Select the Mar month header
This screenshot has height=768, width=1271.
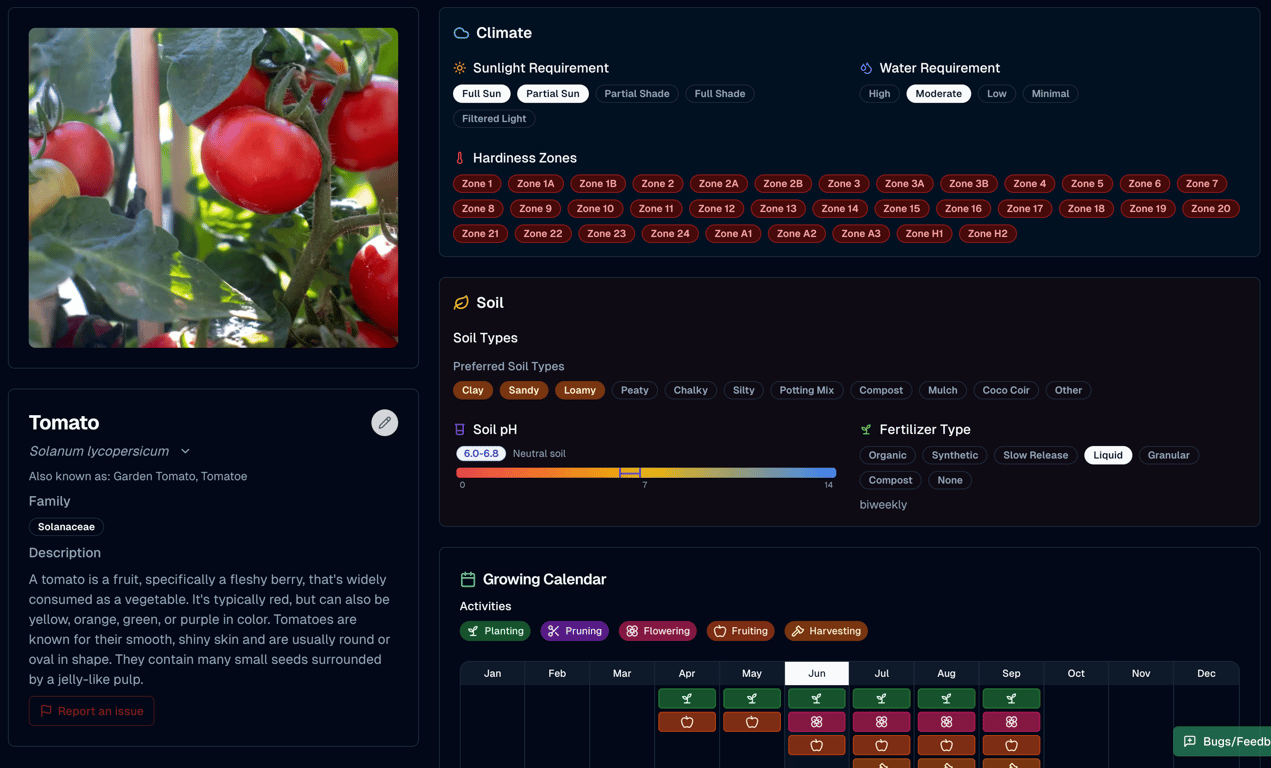(x=622, y=673)
